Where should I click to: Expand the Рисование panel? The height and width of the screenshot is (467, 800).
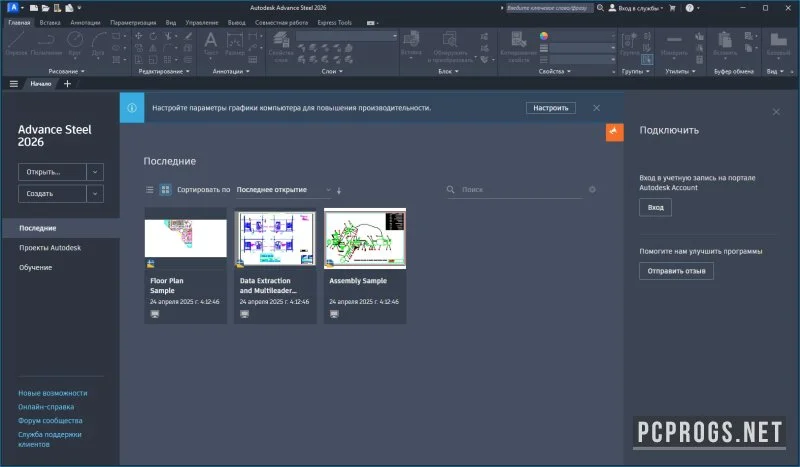coord(67,71)
